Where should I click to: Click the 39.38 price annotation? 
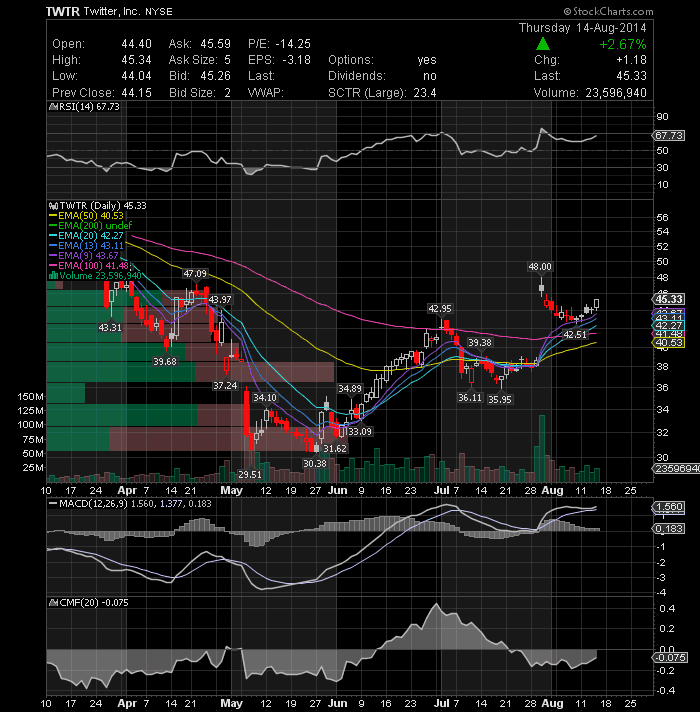pyautogui.click(x=480, y=343)
